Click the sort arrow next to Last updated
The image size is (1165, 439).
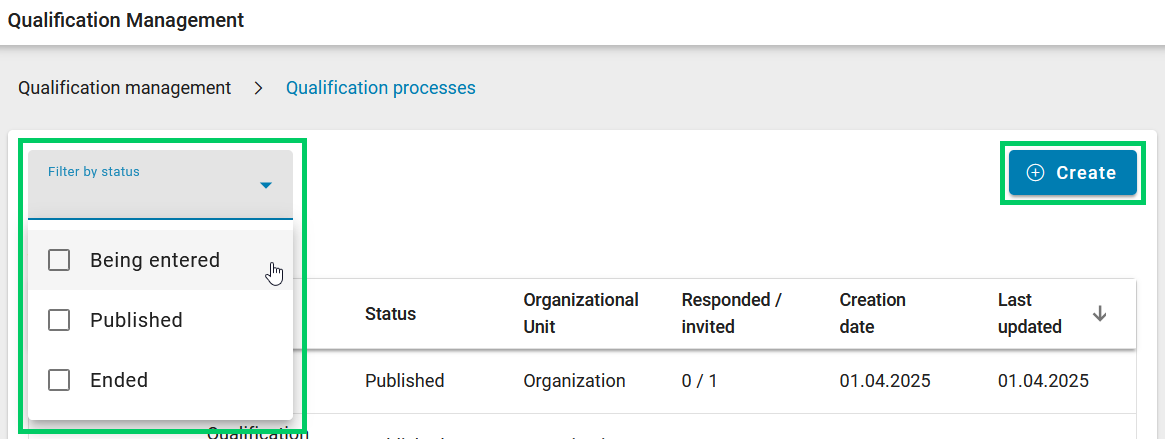tap(1100, 313)
